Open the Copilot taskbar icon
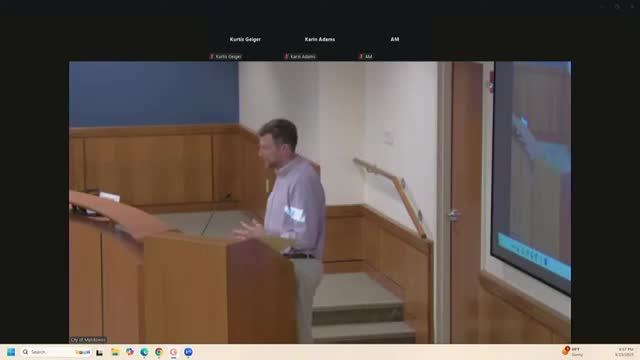 (x=129, y=352)
